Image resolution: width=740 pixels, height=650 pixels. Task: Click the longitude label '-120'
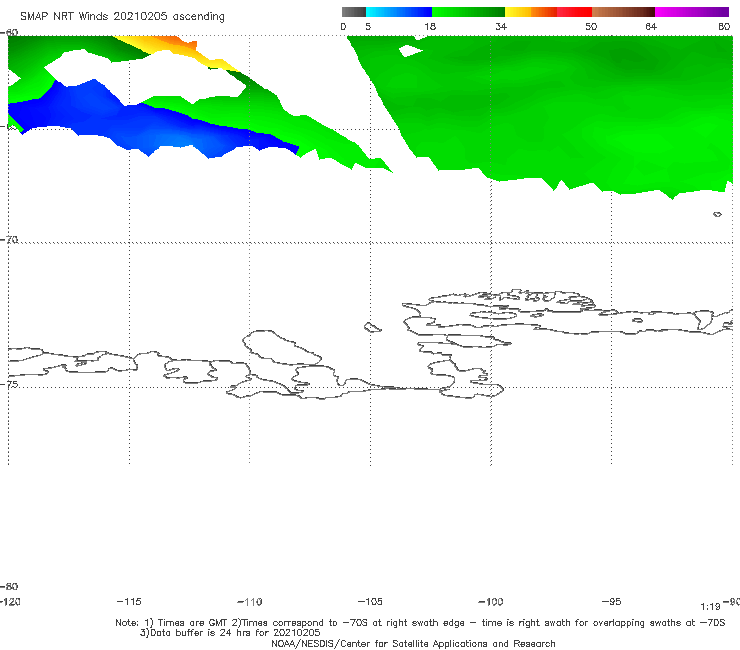tap(10, 601)
